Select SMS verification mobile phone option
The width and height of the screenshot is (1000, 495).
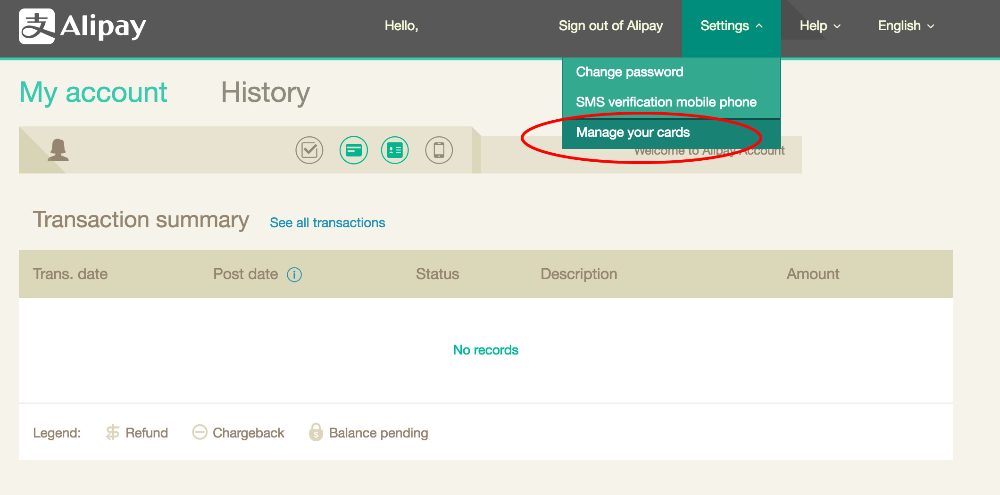pos(671,102)
